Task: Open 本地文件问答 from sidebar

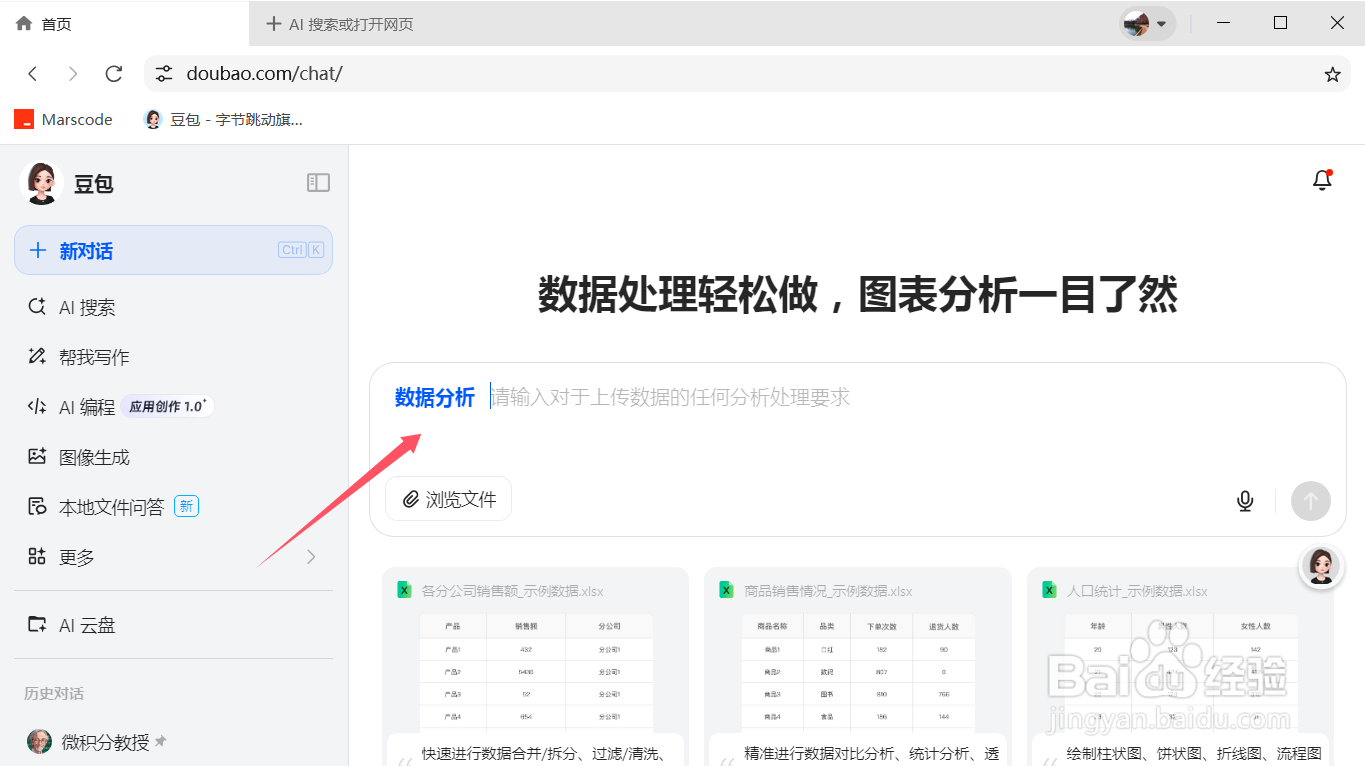Action: (173, 507)
